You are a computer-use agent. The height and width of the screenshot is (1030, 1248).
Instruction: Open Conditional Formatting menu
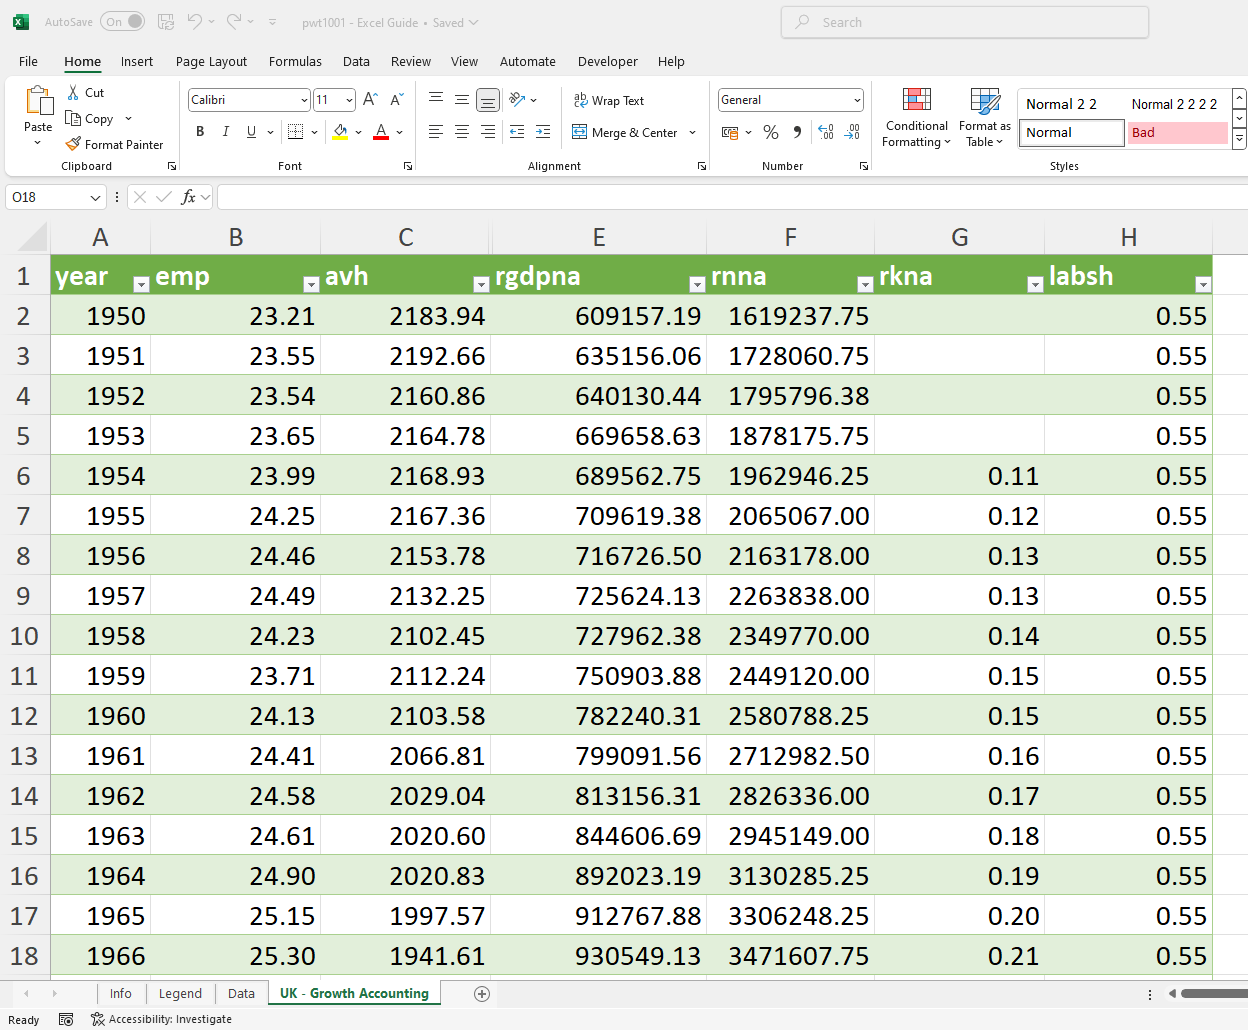916,118
